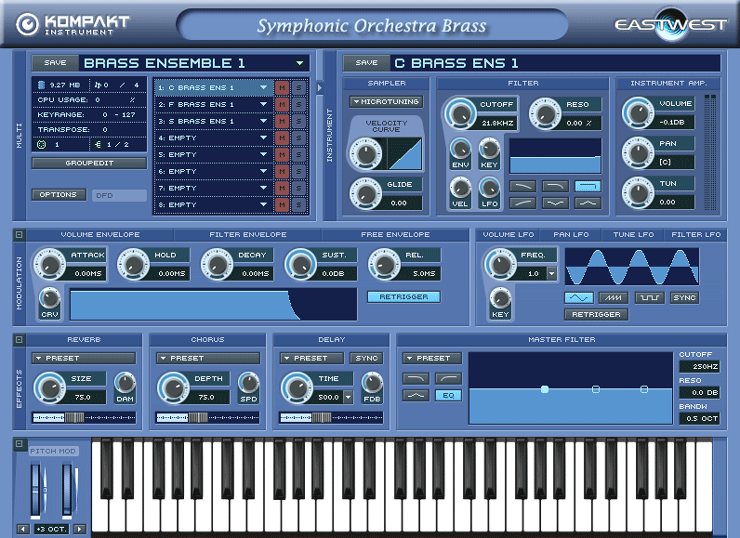Toggle Delay Sync button
This screenshot has width=740, height=538.
[x=366, y=358]
